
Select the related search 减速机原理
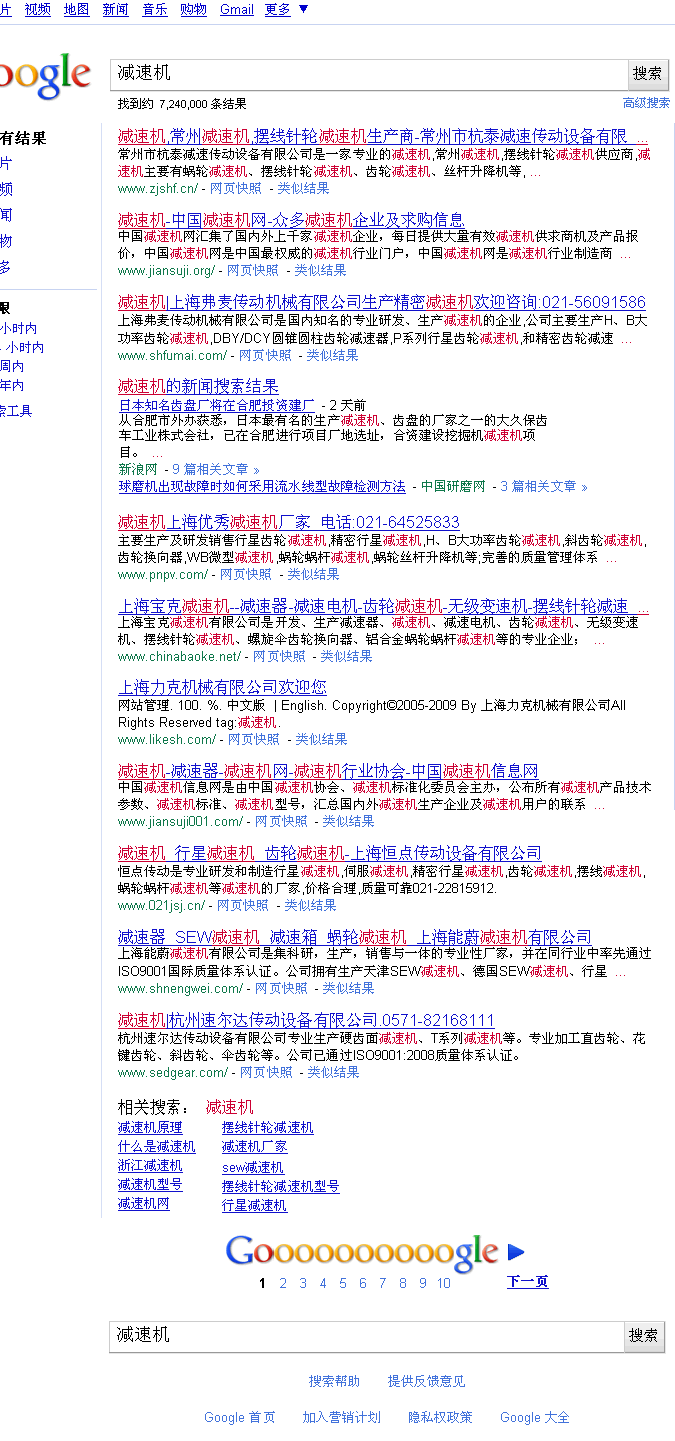click(150, 1128)
